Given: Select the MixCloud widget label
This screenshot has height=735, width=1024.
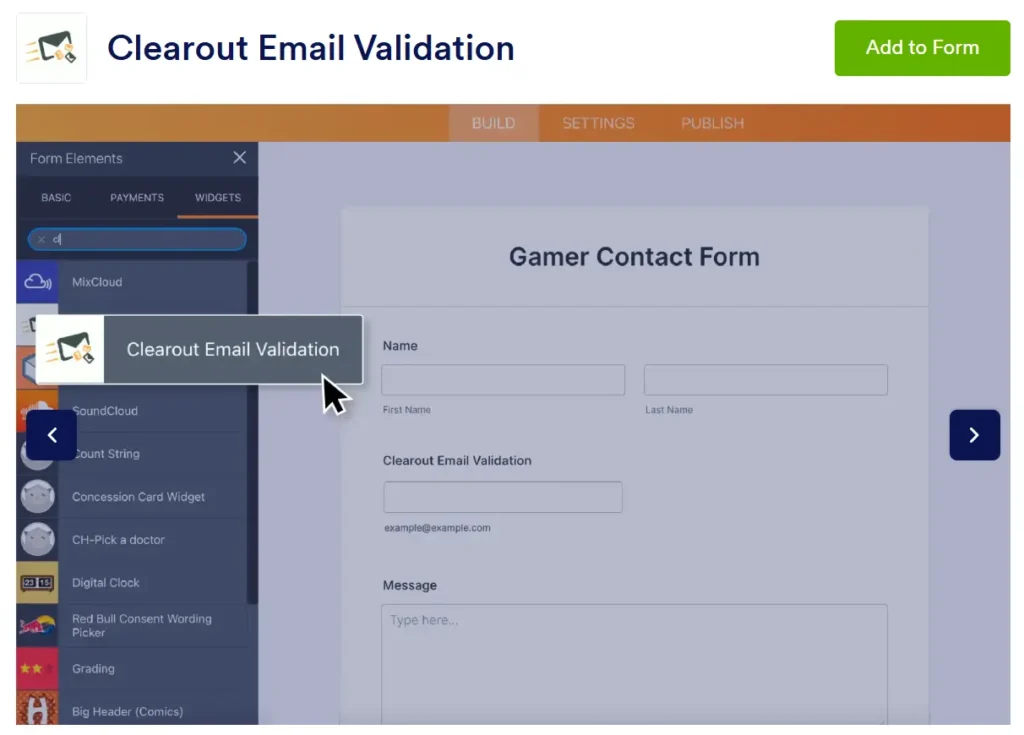Looking at the screenshot, I should click(x=97, y=282).
